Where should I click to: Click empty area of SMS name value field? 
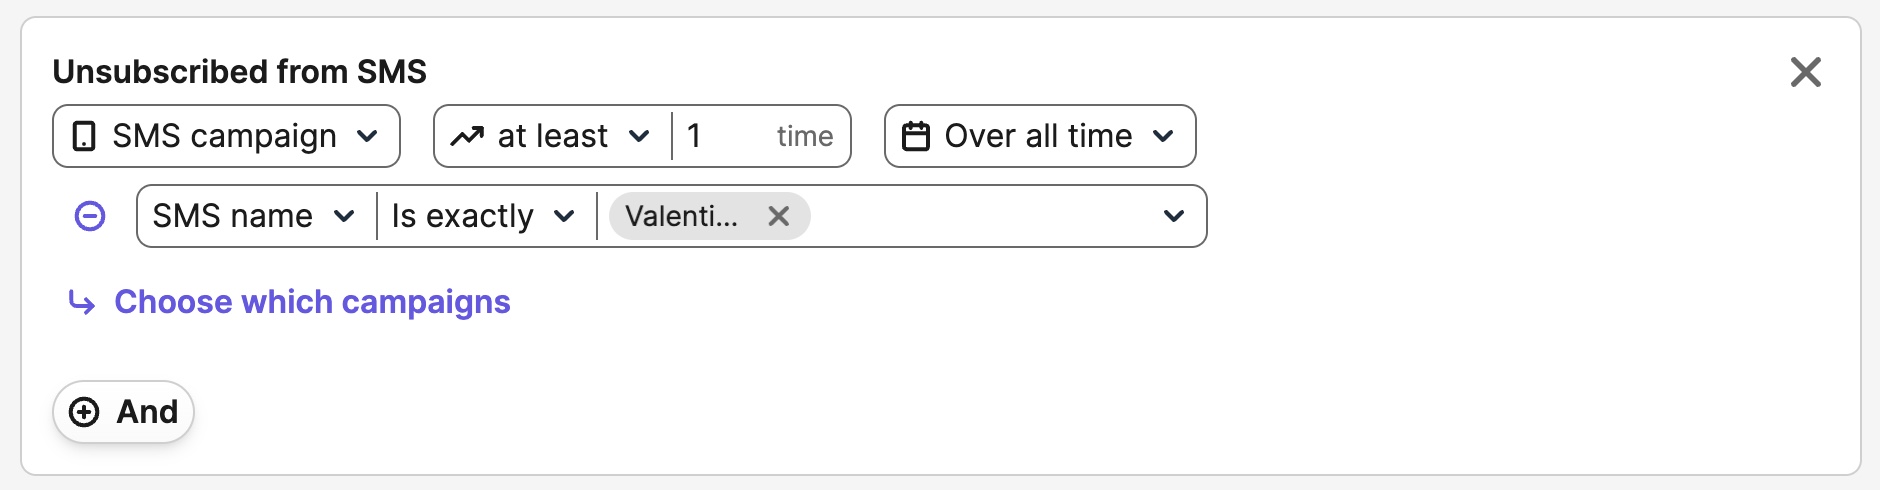point(980,216)
